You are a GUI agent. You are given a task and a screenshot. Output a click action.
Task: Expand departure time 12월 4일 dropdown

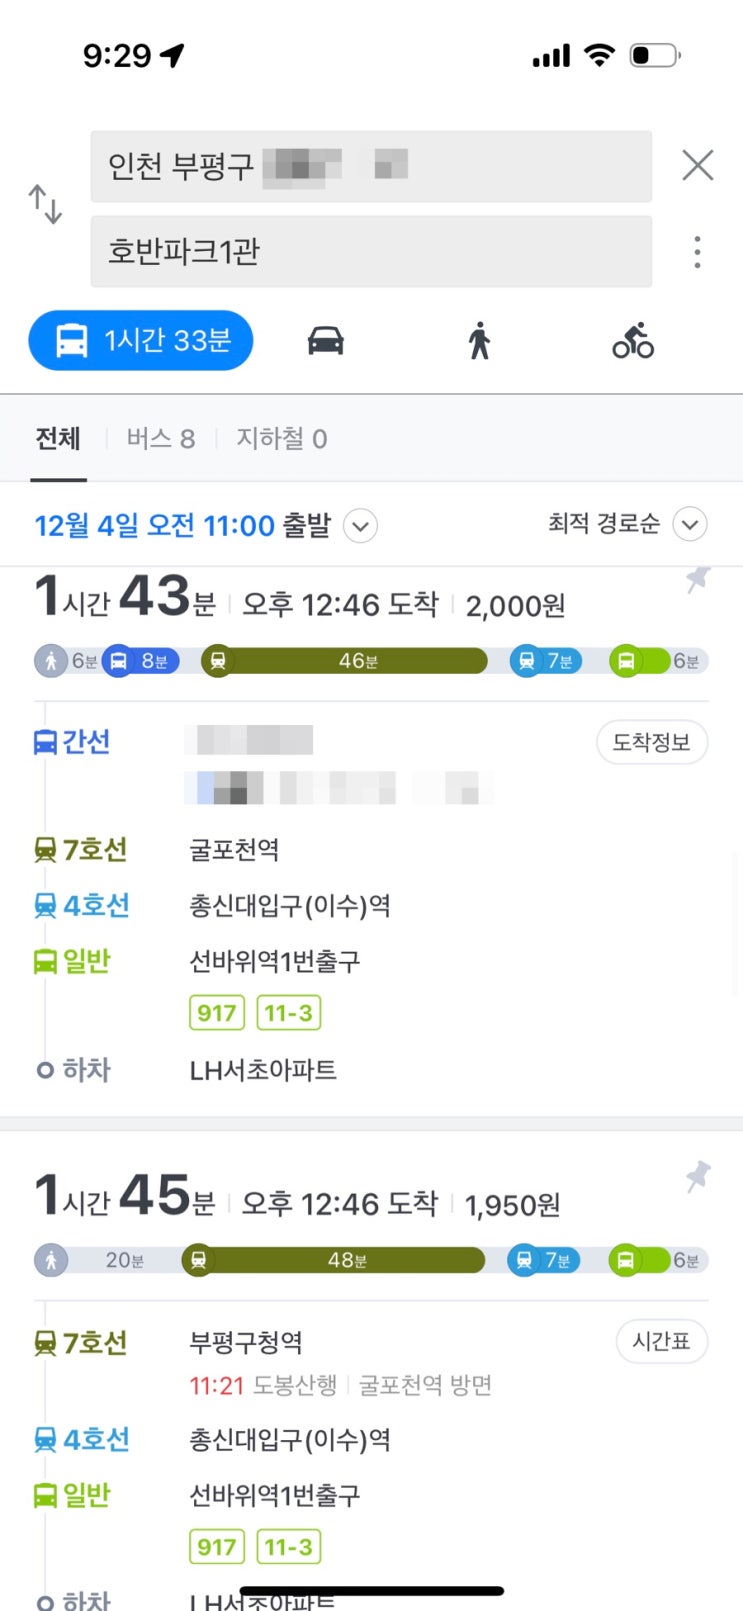tap(360, 525)
